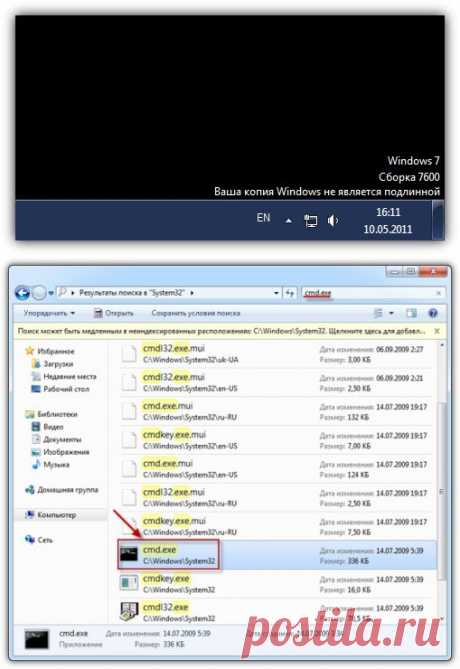Click the Избранное star icon
Screen dimensions: 460x669
point(29,351)
